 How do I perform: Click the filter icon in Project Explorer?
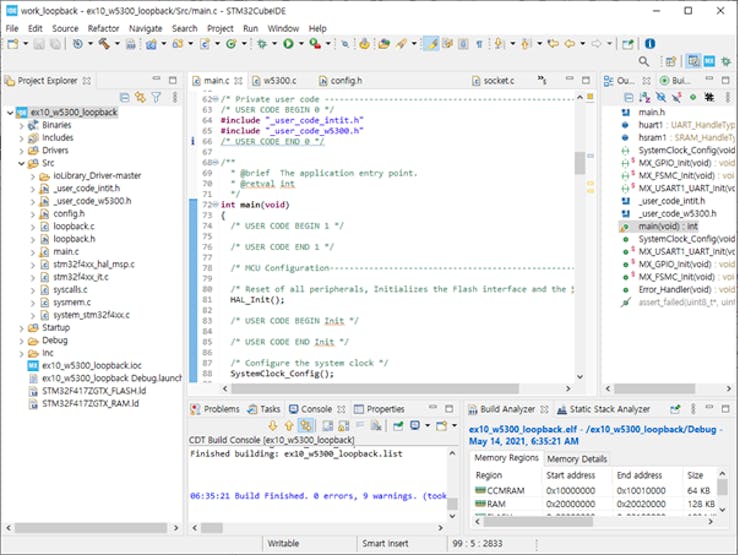(x=156, y=97)
